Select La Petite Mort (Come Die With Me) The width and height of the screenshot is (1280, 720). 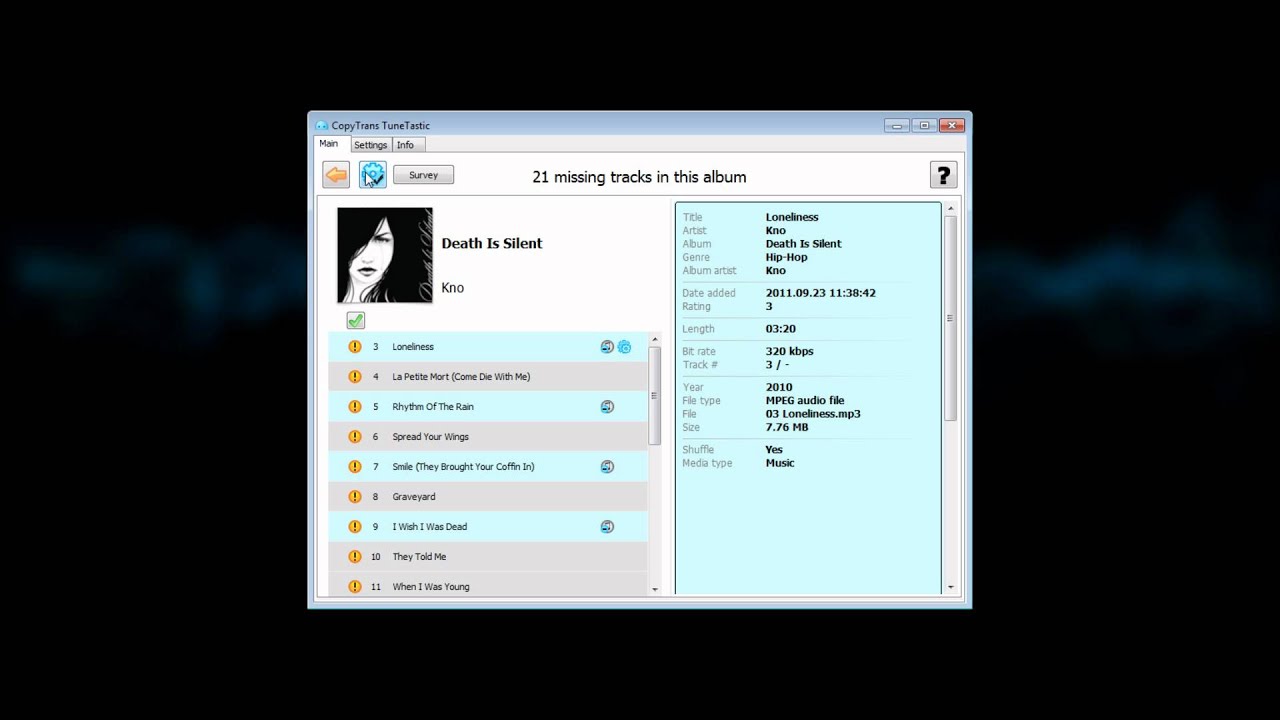pyautogui.click(x=488, y=377)
